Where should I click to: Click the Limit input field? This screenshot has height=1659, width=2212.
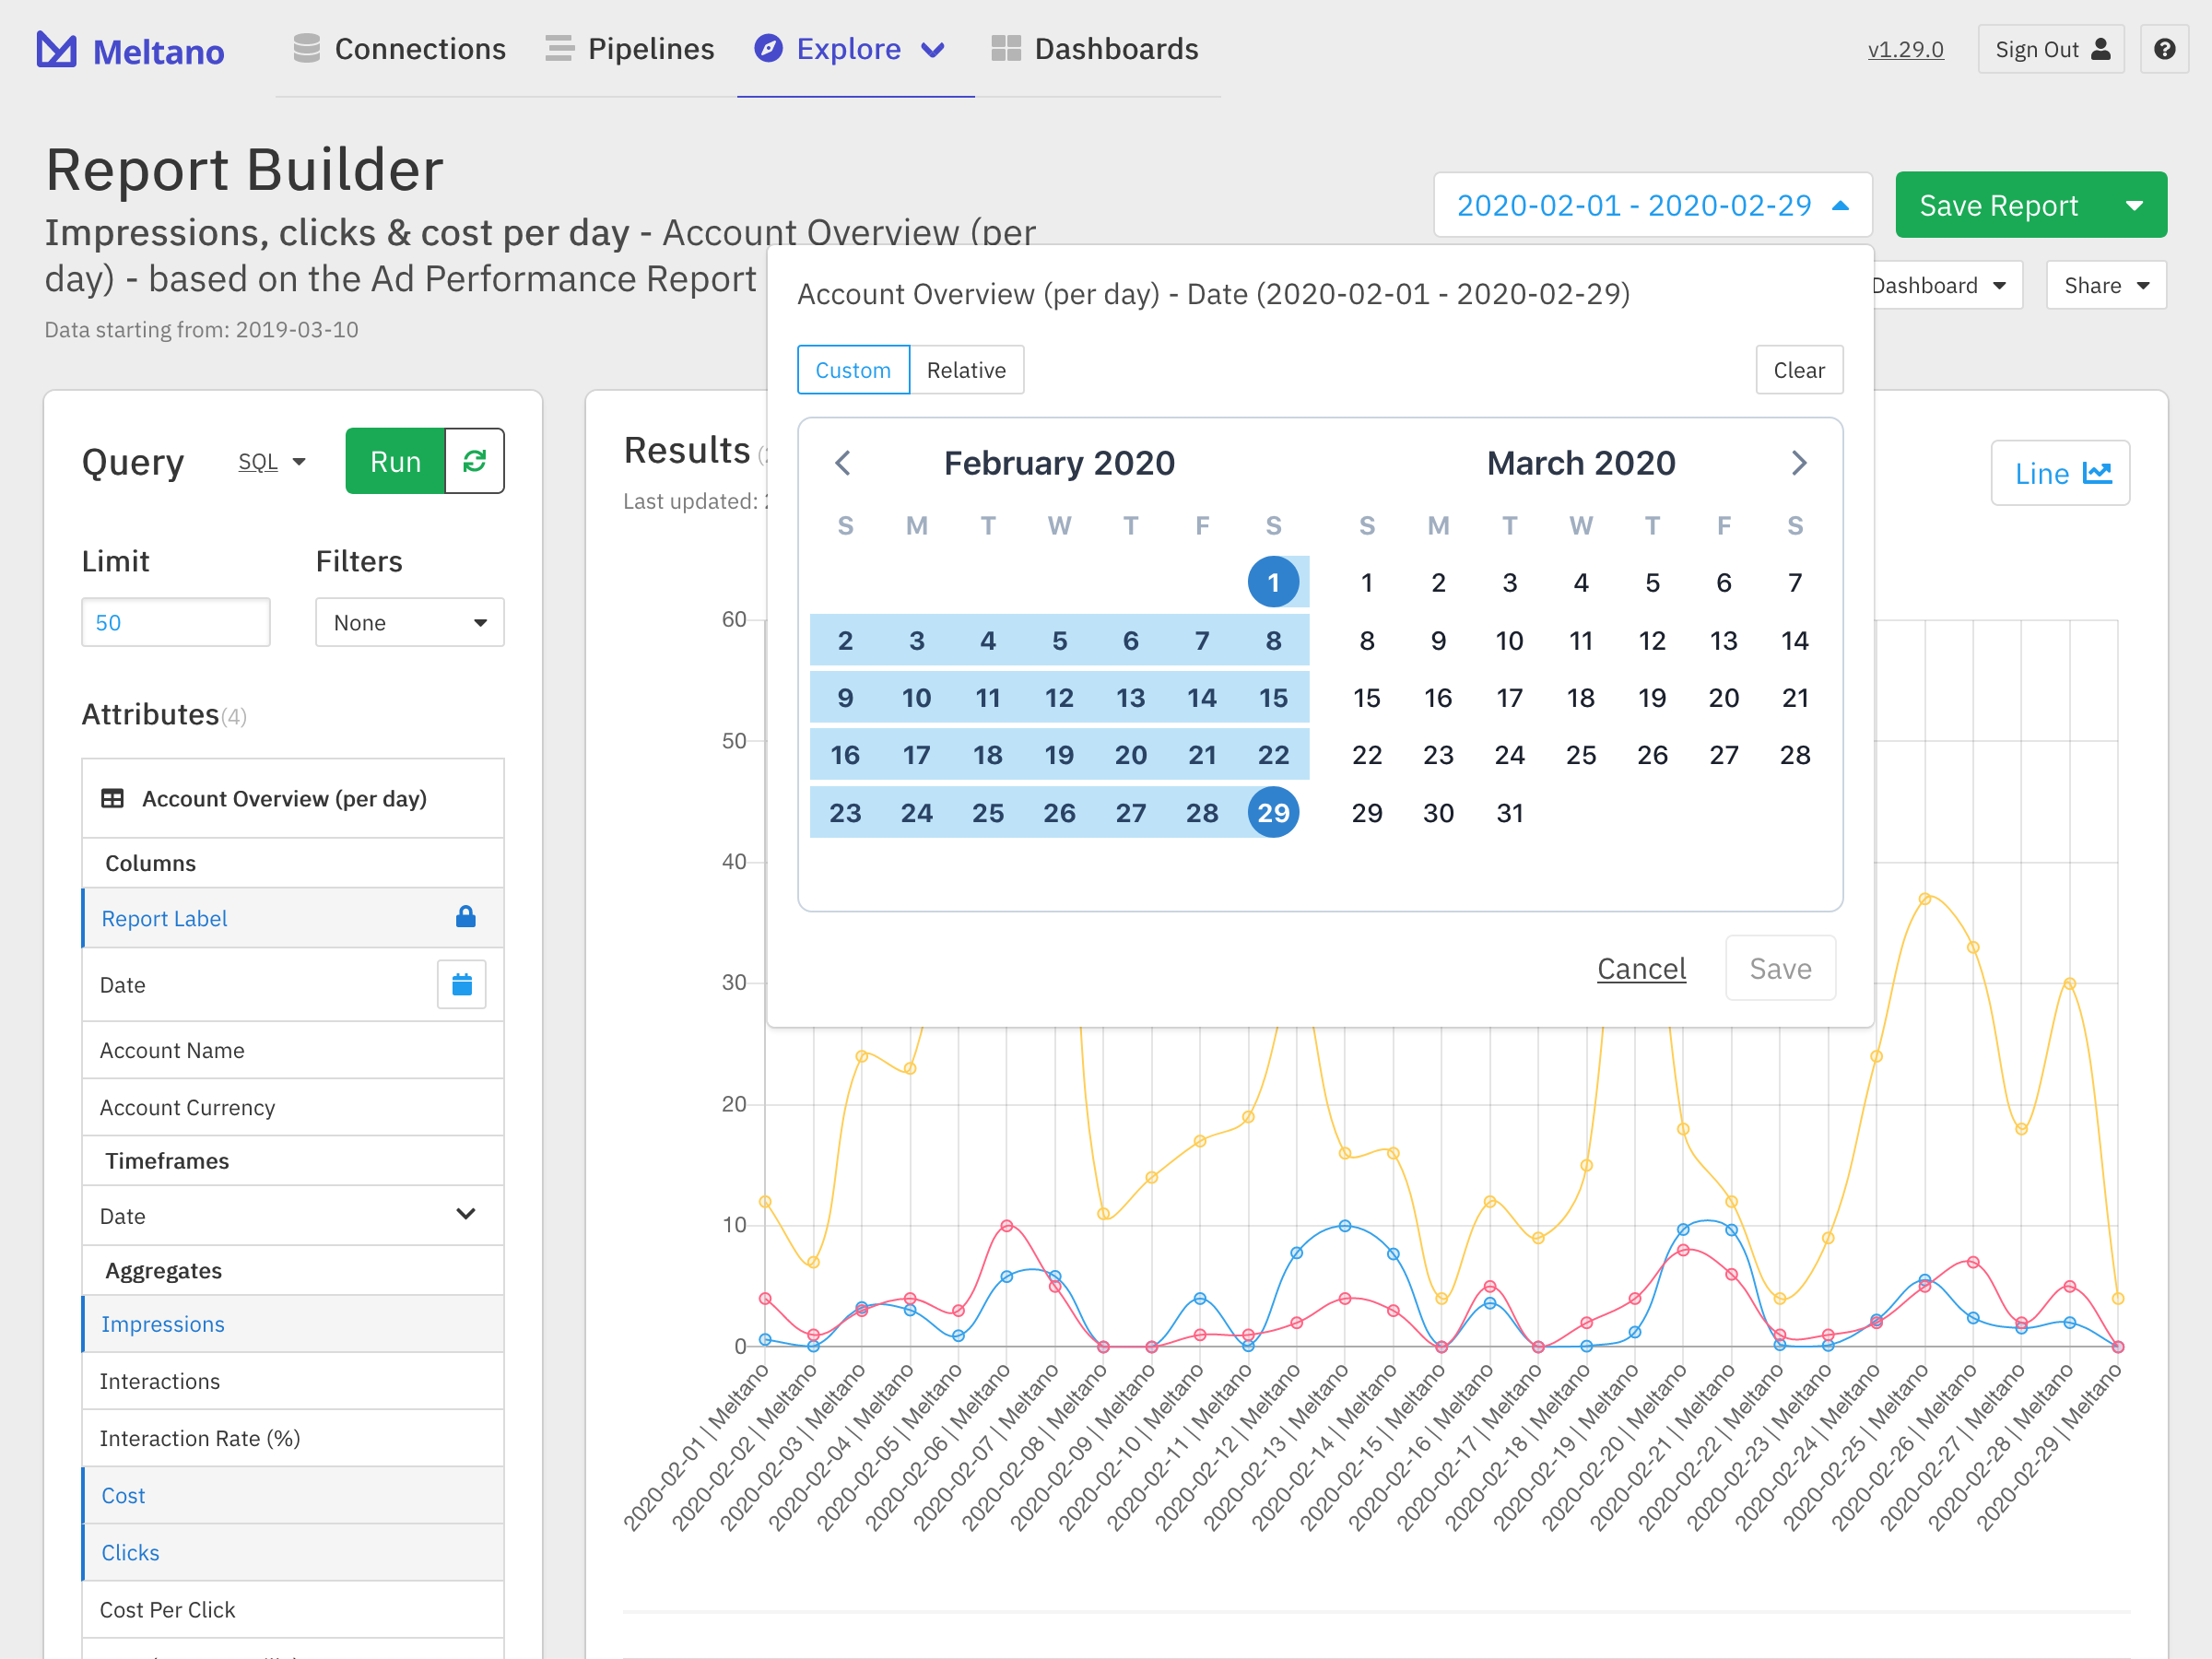pos(175,622)
